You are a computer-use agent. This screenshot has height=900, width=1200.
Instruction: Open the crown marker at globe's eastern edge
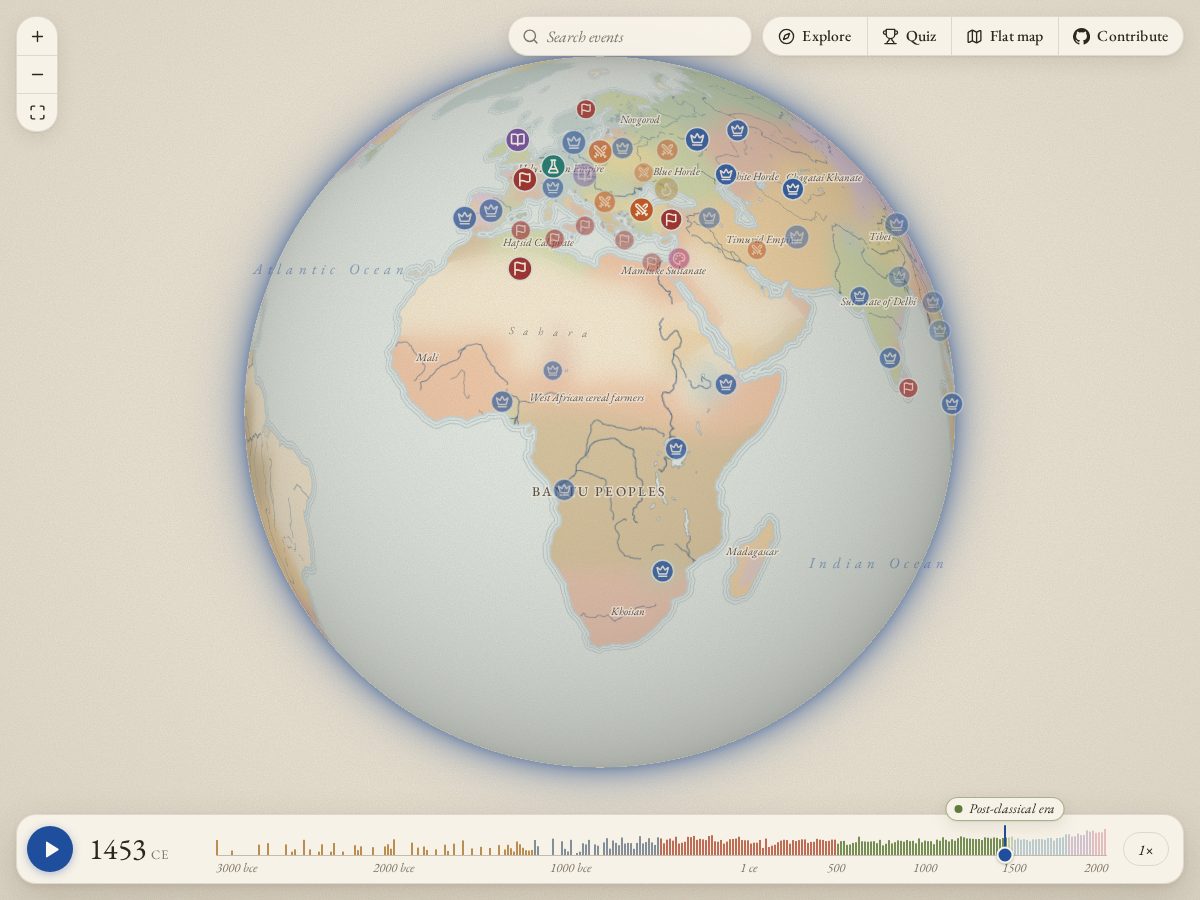coord(952,403)
